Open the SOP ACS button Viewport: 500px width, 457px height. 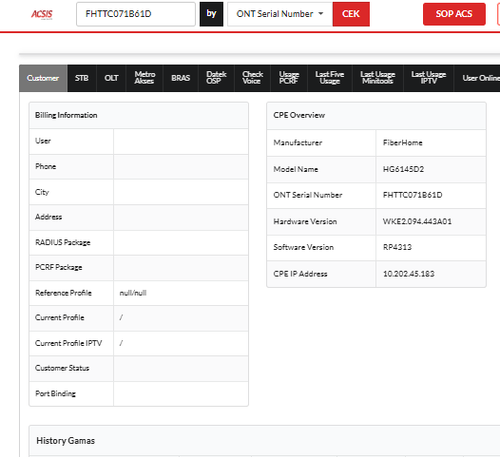(454, 14)
